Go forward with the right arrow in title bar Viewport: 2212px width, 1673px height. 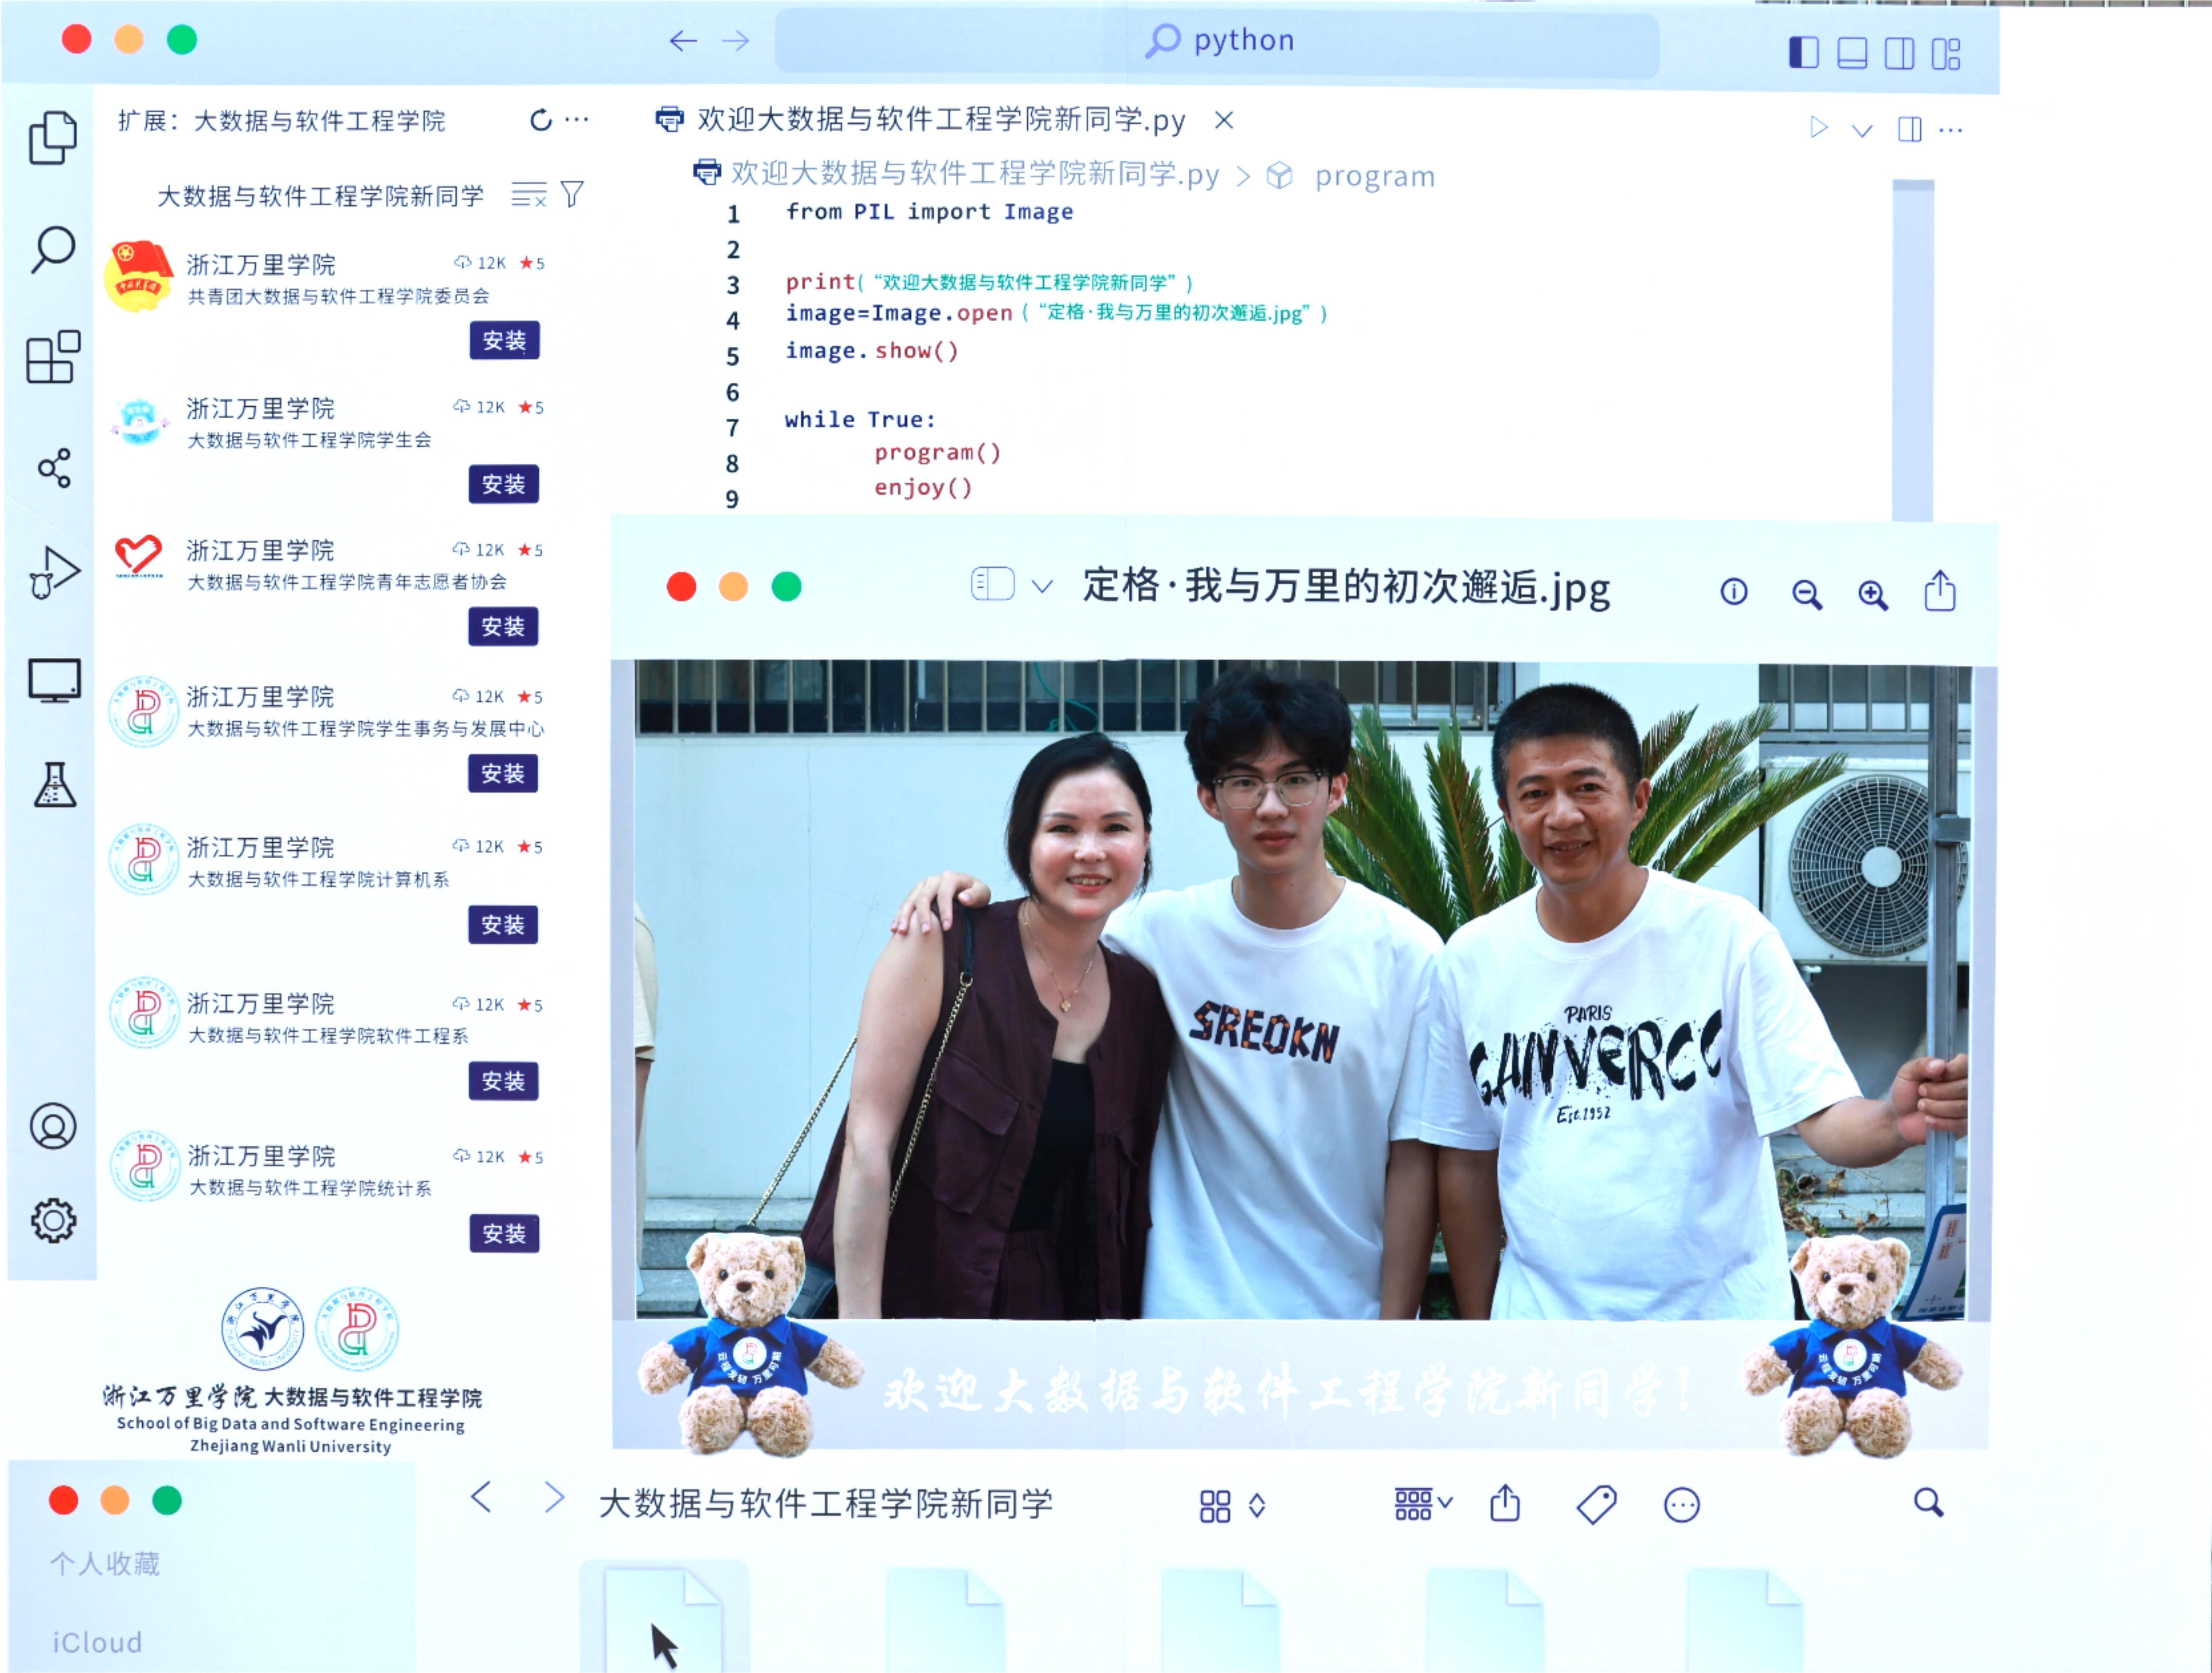[x=736, y=41]
